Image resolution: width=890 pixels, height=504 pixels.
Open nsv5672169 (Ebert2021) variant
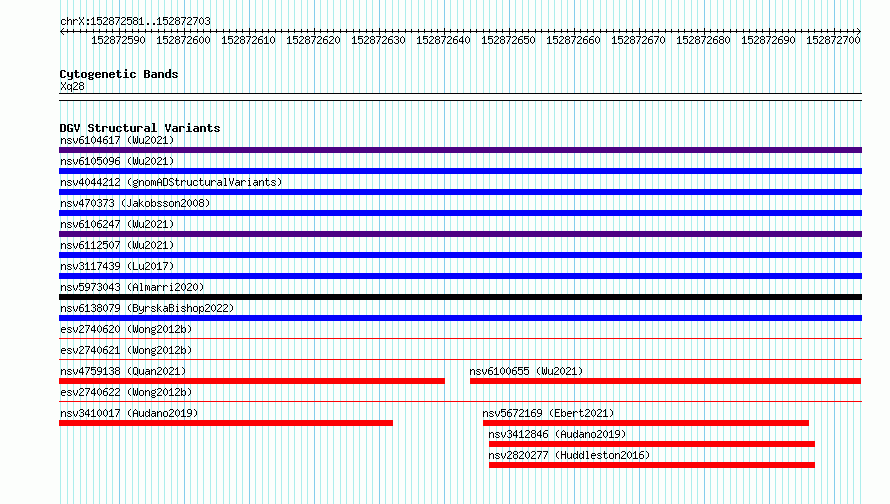tap(548, 413)
